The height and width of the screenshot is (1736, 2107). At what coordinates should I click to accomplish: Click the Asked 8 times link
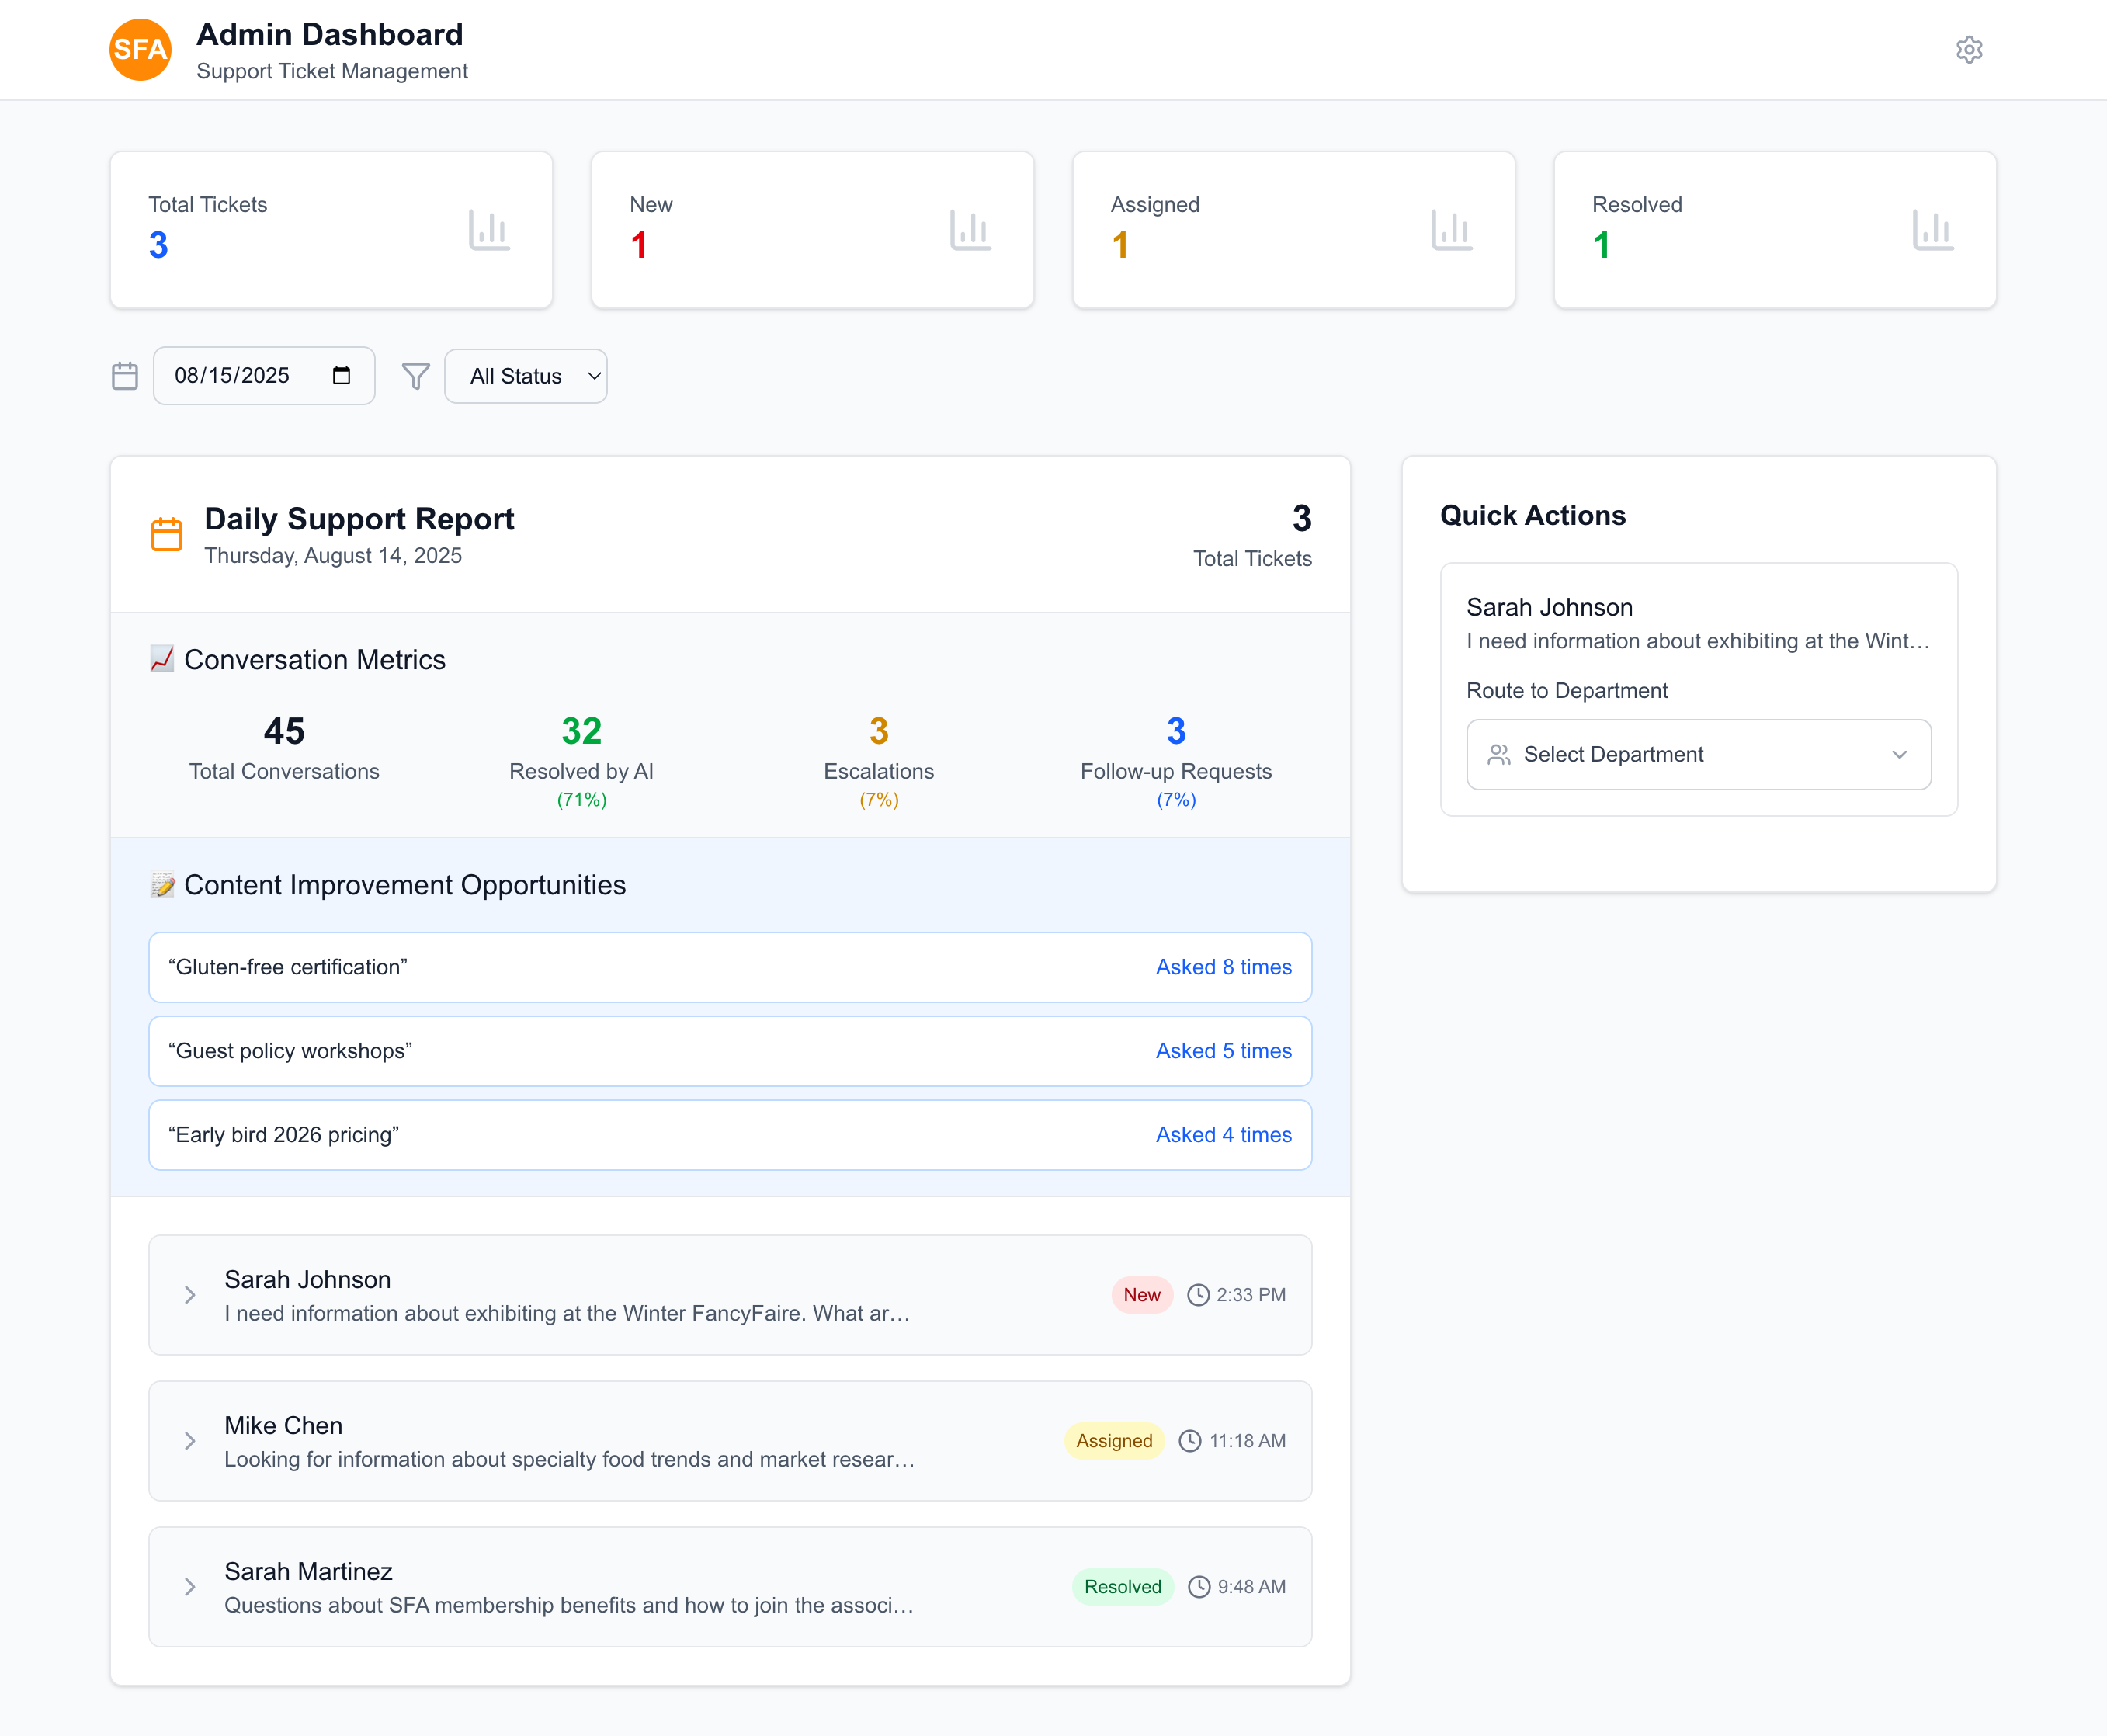point(1223,967)
